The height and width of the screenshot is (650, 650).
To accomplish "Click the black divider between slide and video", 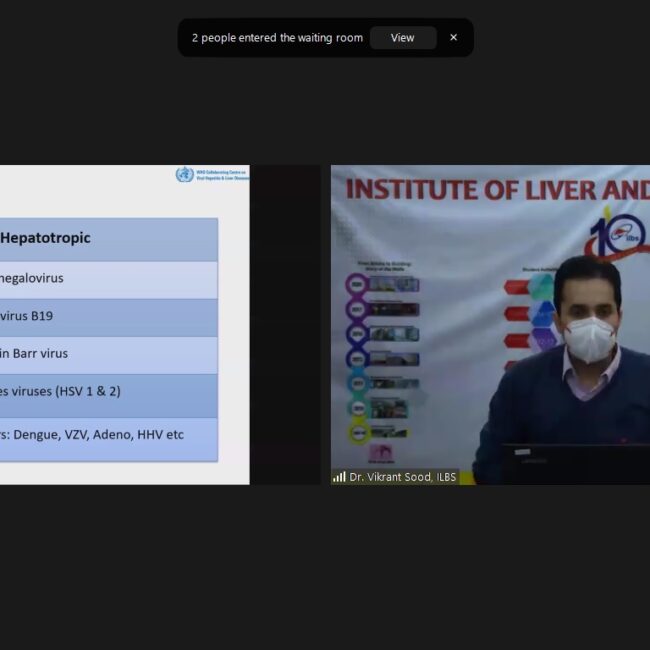I will 290,325.
